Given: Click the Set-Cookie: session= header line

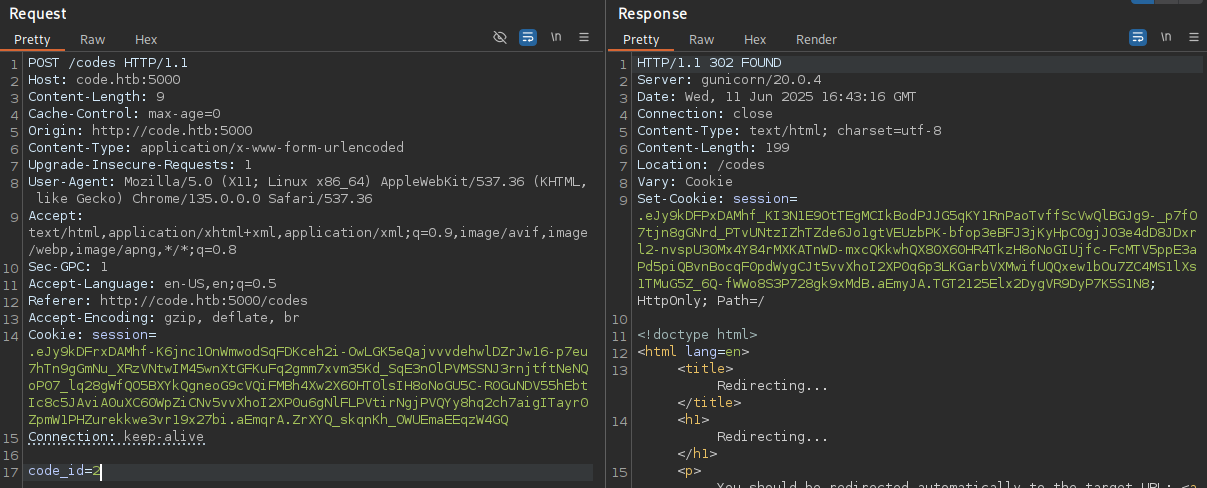Looking at the screenshot, I should click(717, 199).
